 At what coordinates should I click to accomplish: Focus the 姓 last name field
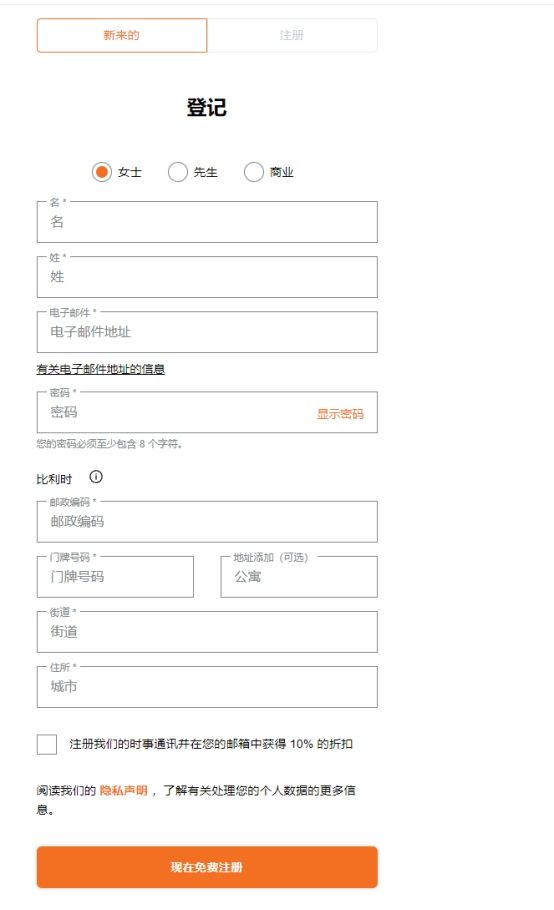(207, 277)
